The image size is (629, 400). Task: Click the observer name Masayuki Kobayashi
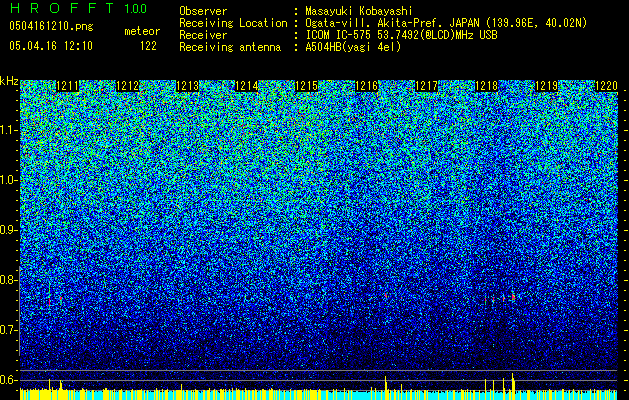click(359, 12)
